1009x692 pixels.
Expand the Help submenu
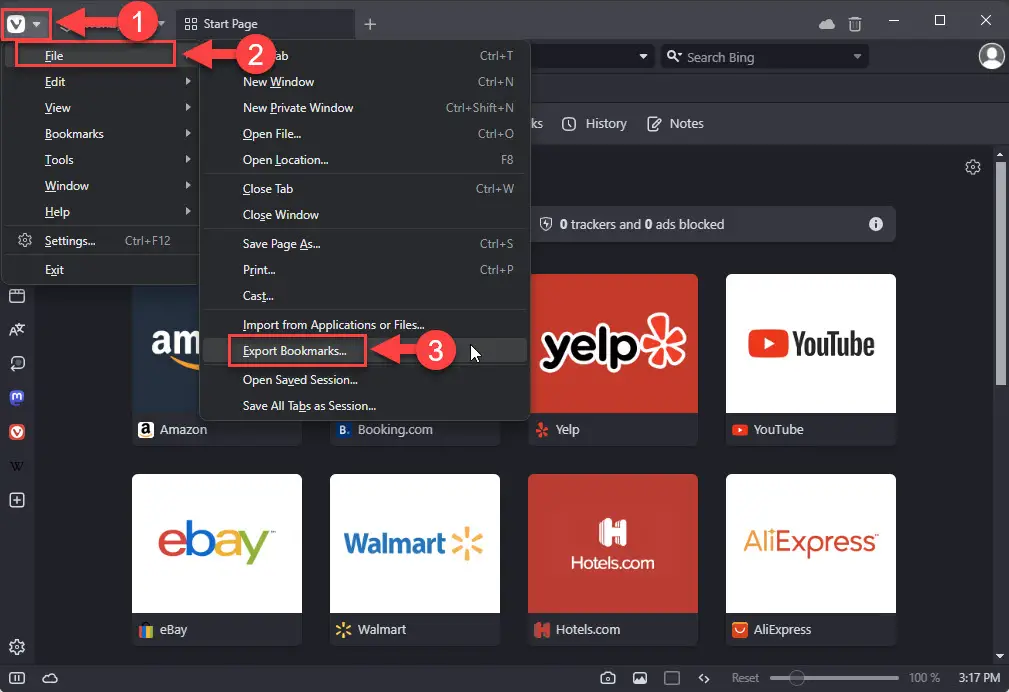point(100,212)
